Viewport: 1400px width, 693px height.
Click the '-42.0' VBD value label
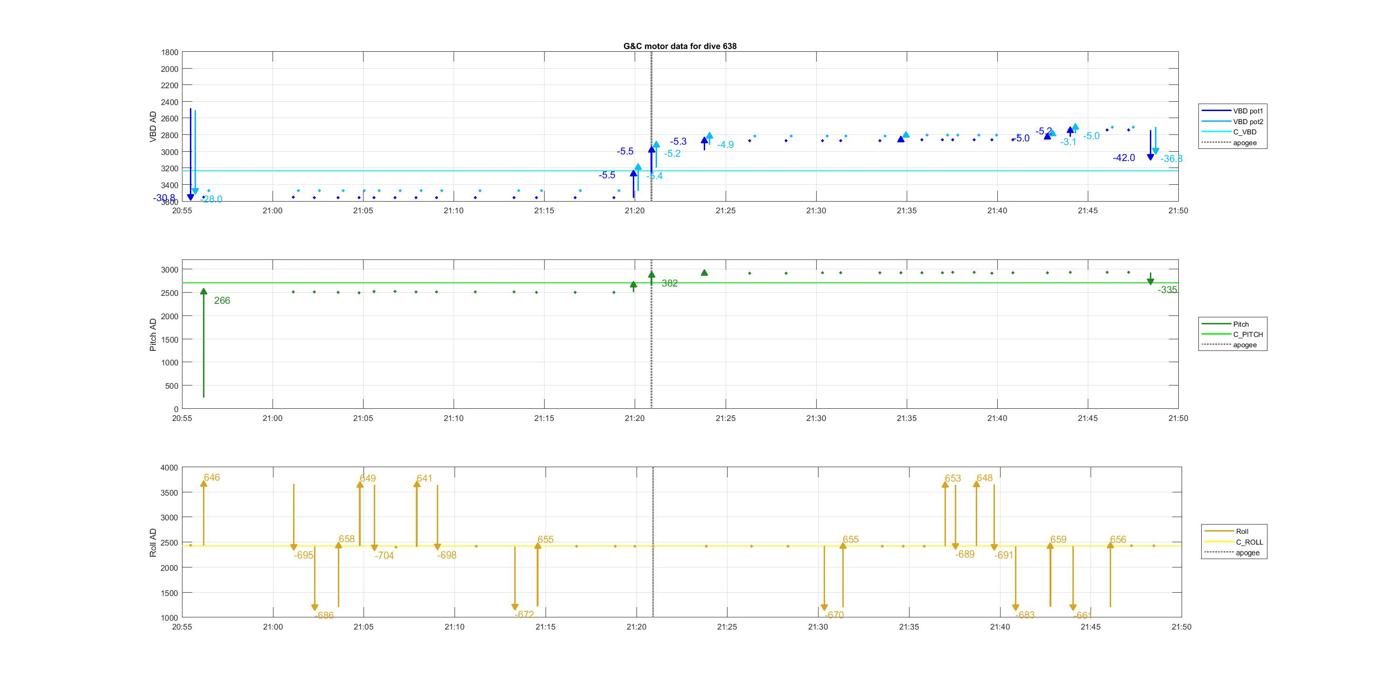[x=1124, y=158]
